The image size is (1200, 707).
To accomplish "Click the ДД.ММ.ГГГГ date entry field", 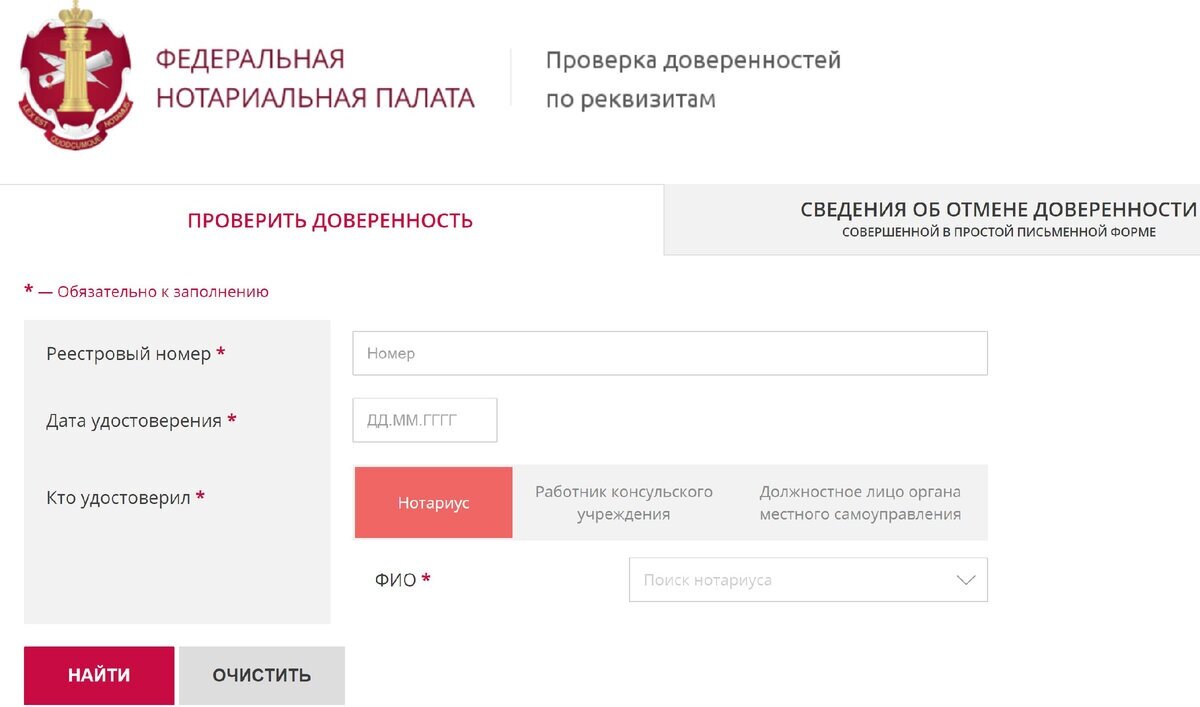I will click(424, 419).
